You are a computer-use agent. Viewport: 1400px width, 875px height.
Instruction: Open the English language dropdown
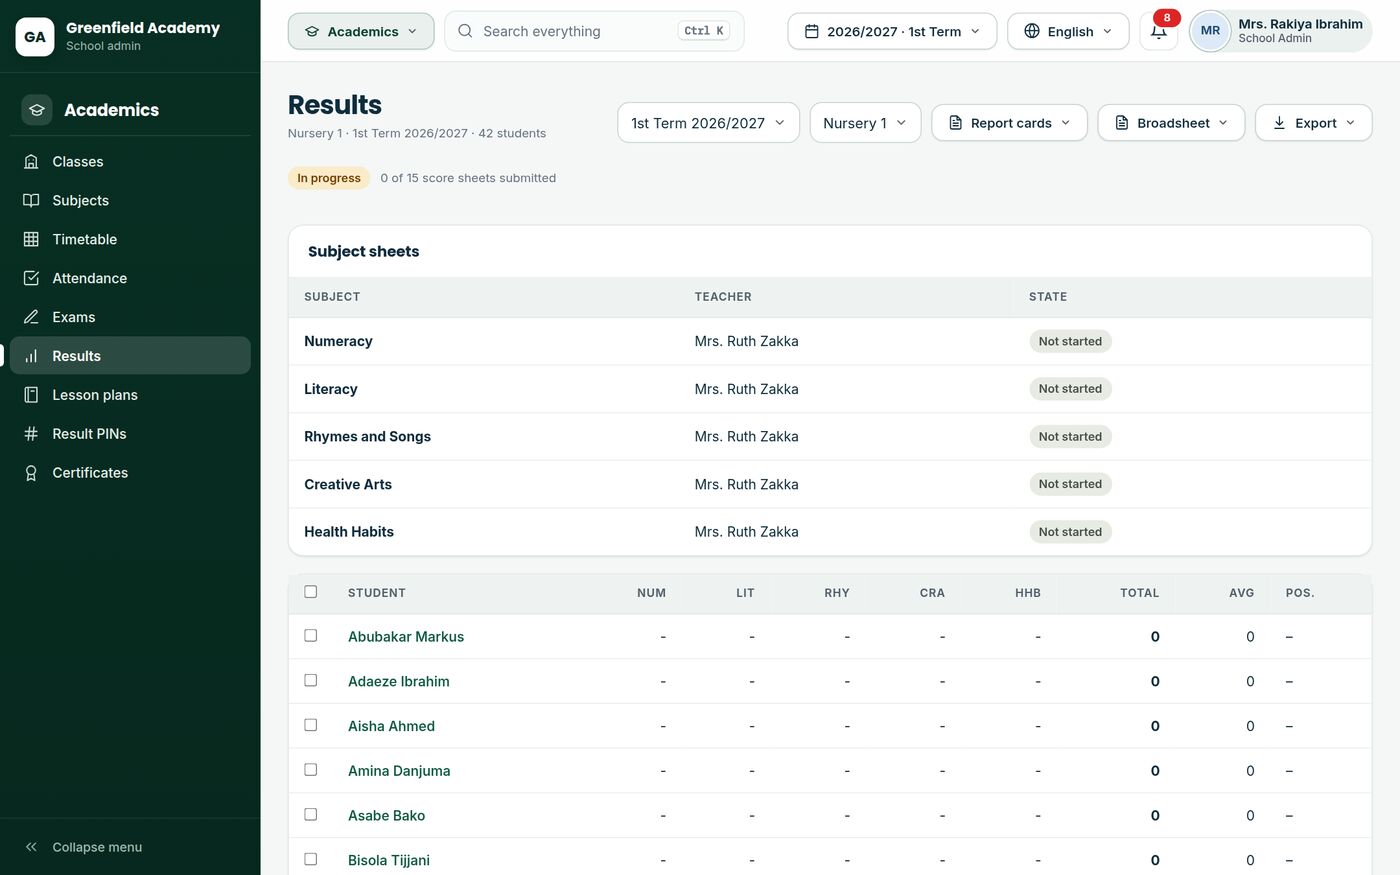[1068, 31]
